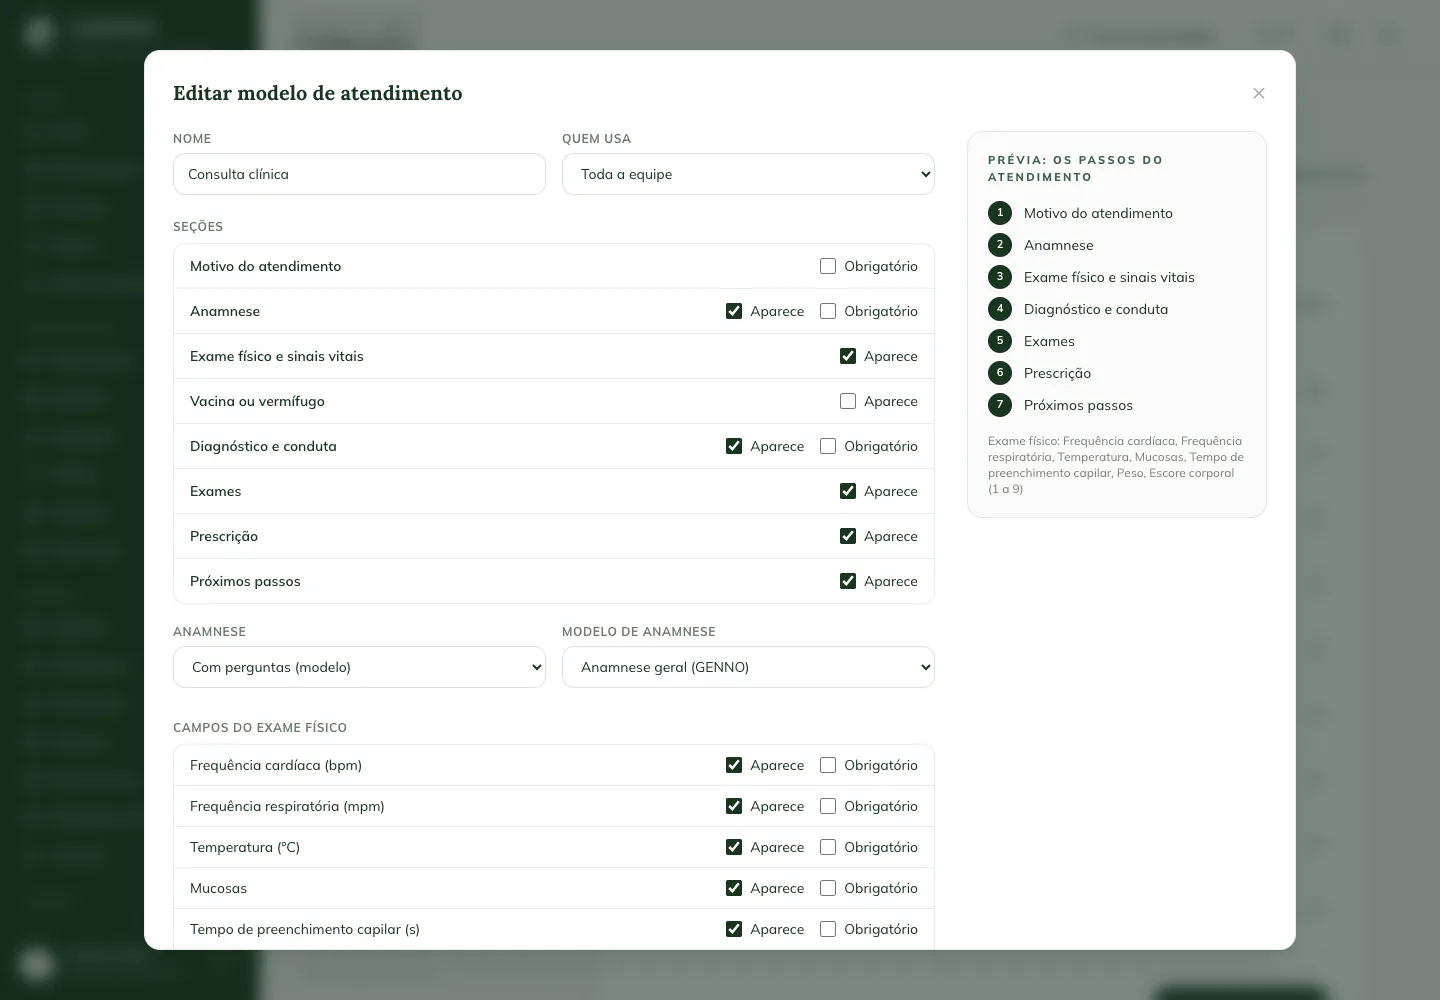Click step 7 Próximos passos badge in preview
The width and height of the screenshot is (1440, 1000).
pyautogui.click(x=1000, y=405)
